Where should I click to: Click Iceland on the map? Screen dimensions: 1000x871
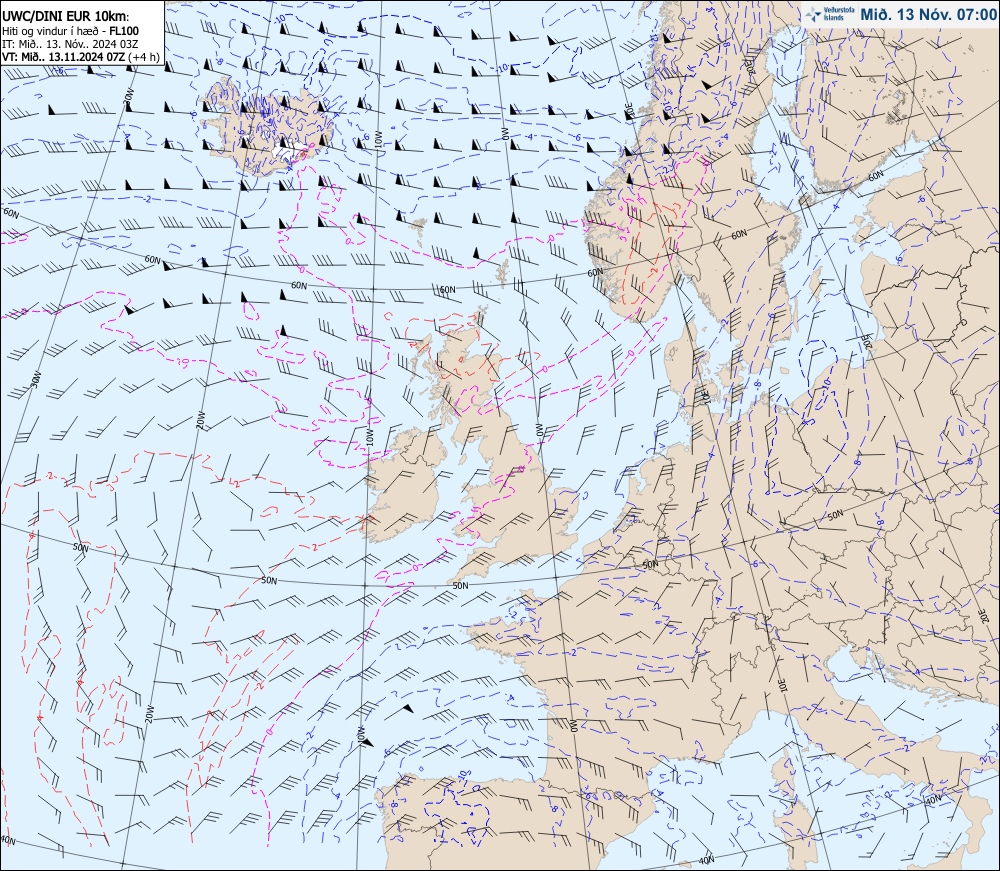tap(268, 126)
